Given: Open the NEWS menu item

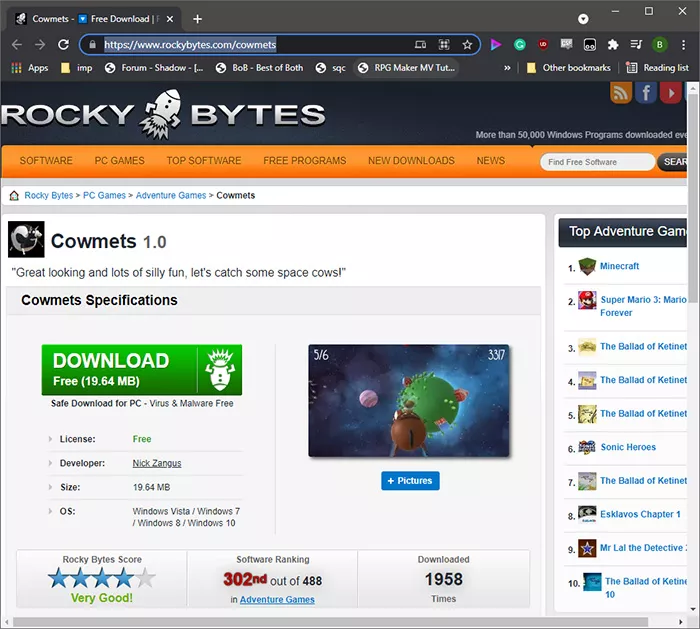Looking at the screenshot, I should pos(491,161).
